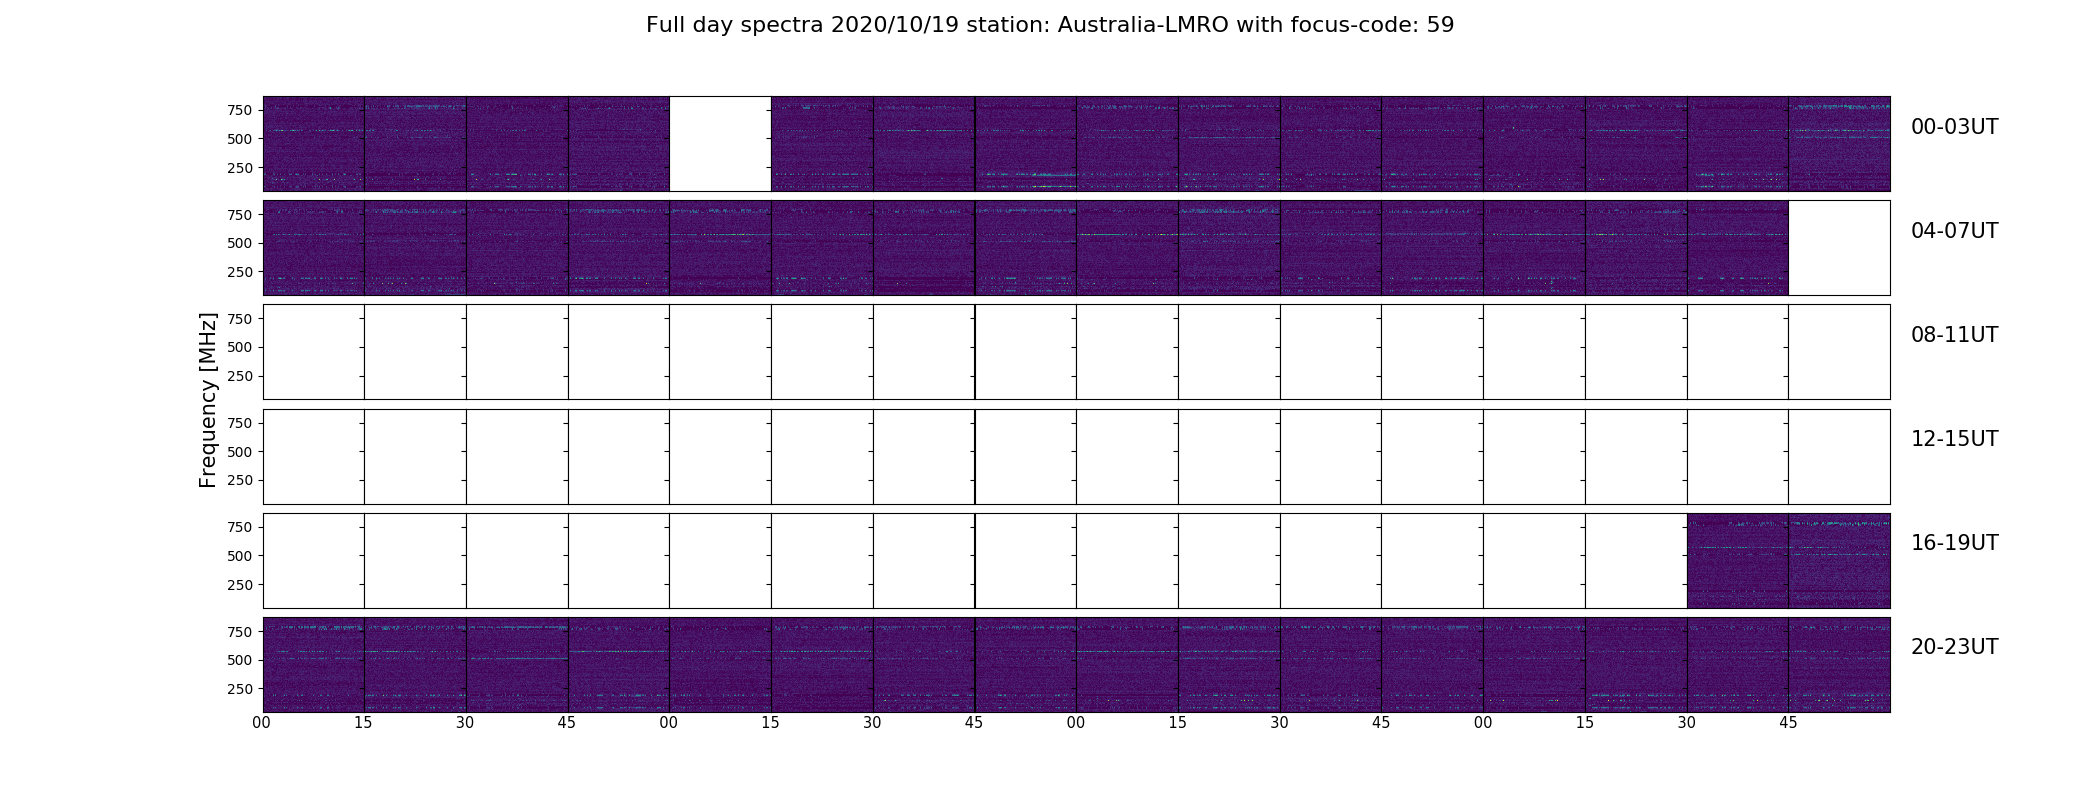Click the 08-11UT row label
This screenshot has width=2100, height=800.
coord(1954,335)
